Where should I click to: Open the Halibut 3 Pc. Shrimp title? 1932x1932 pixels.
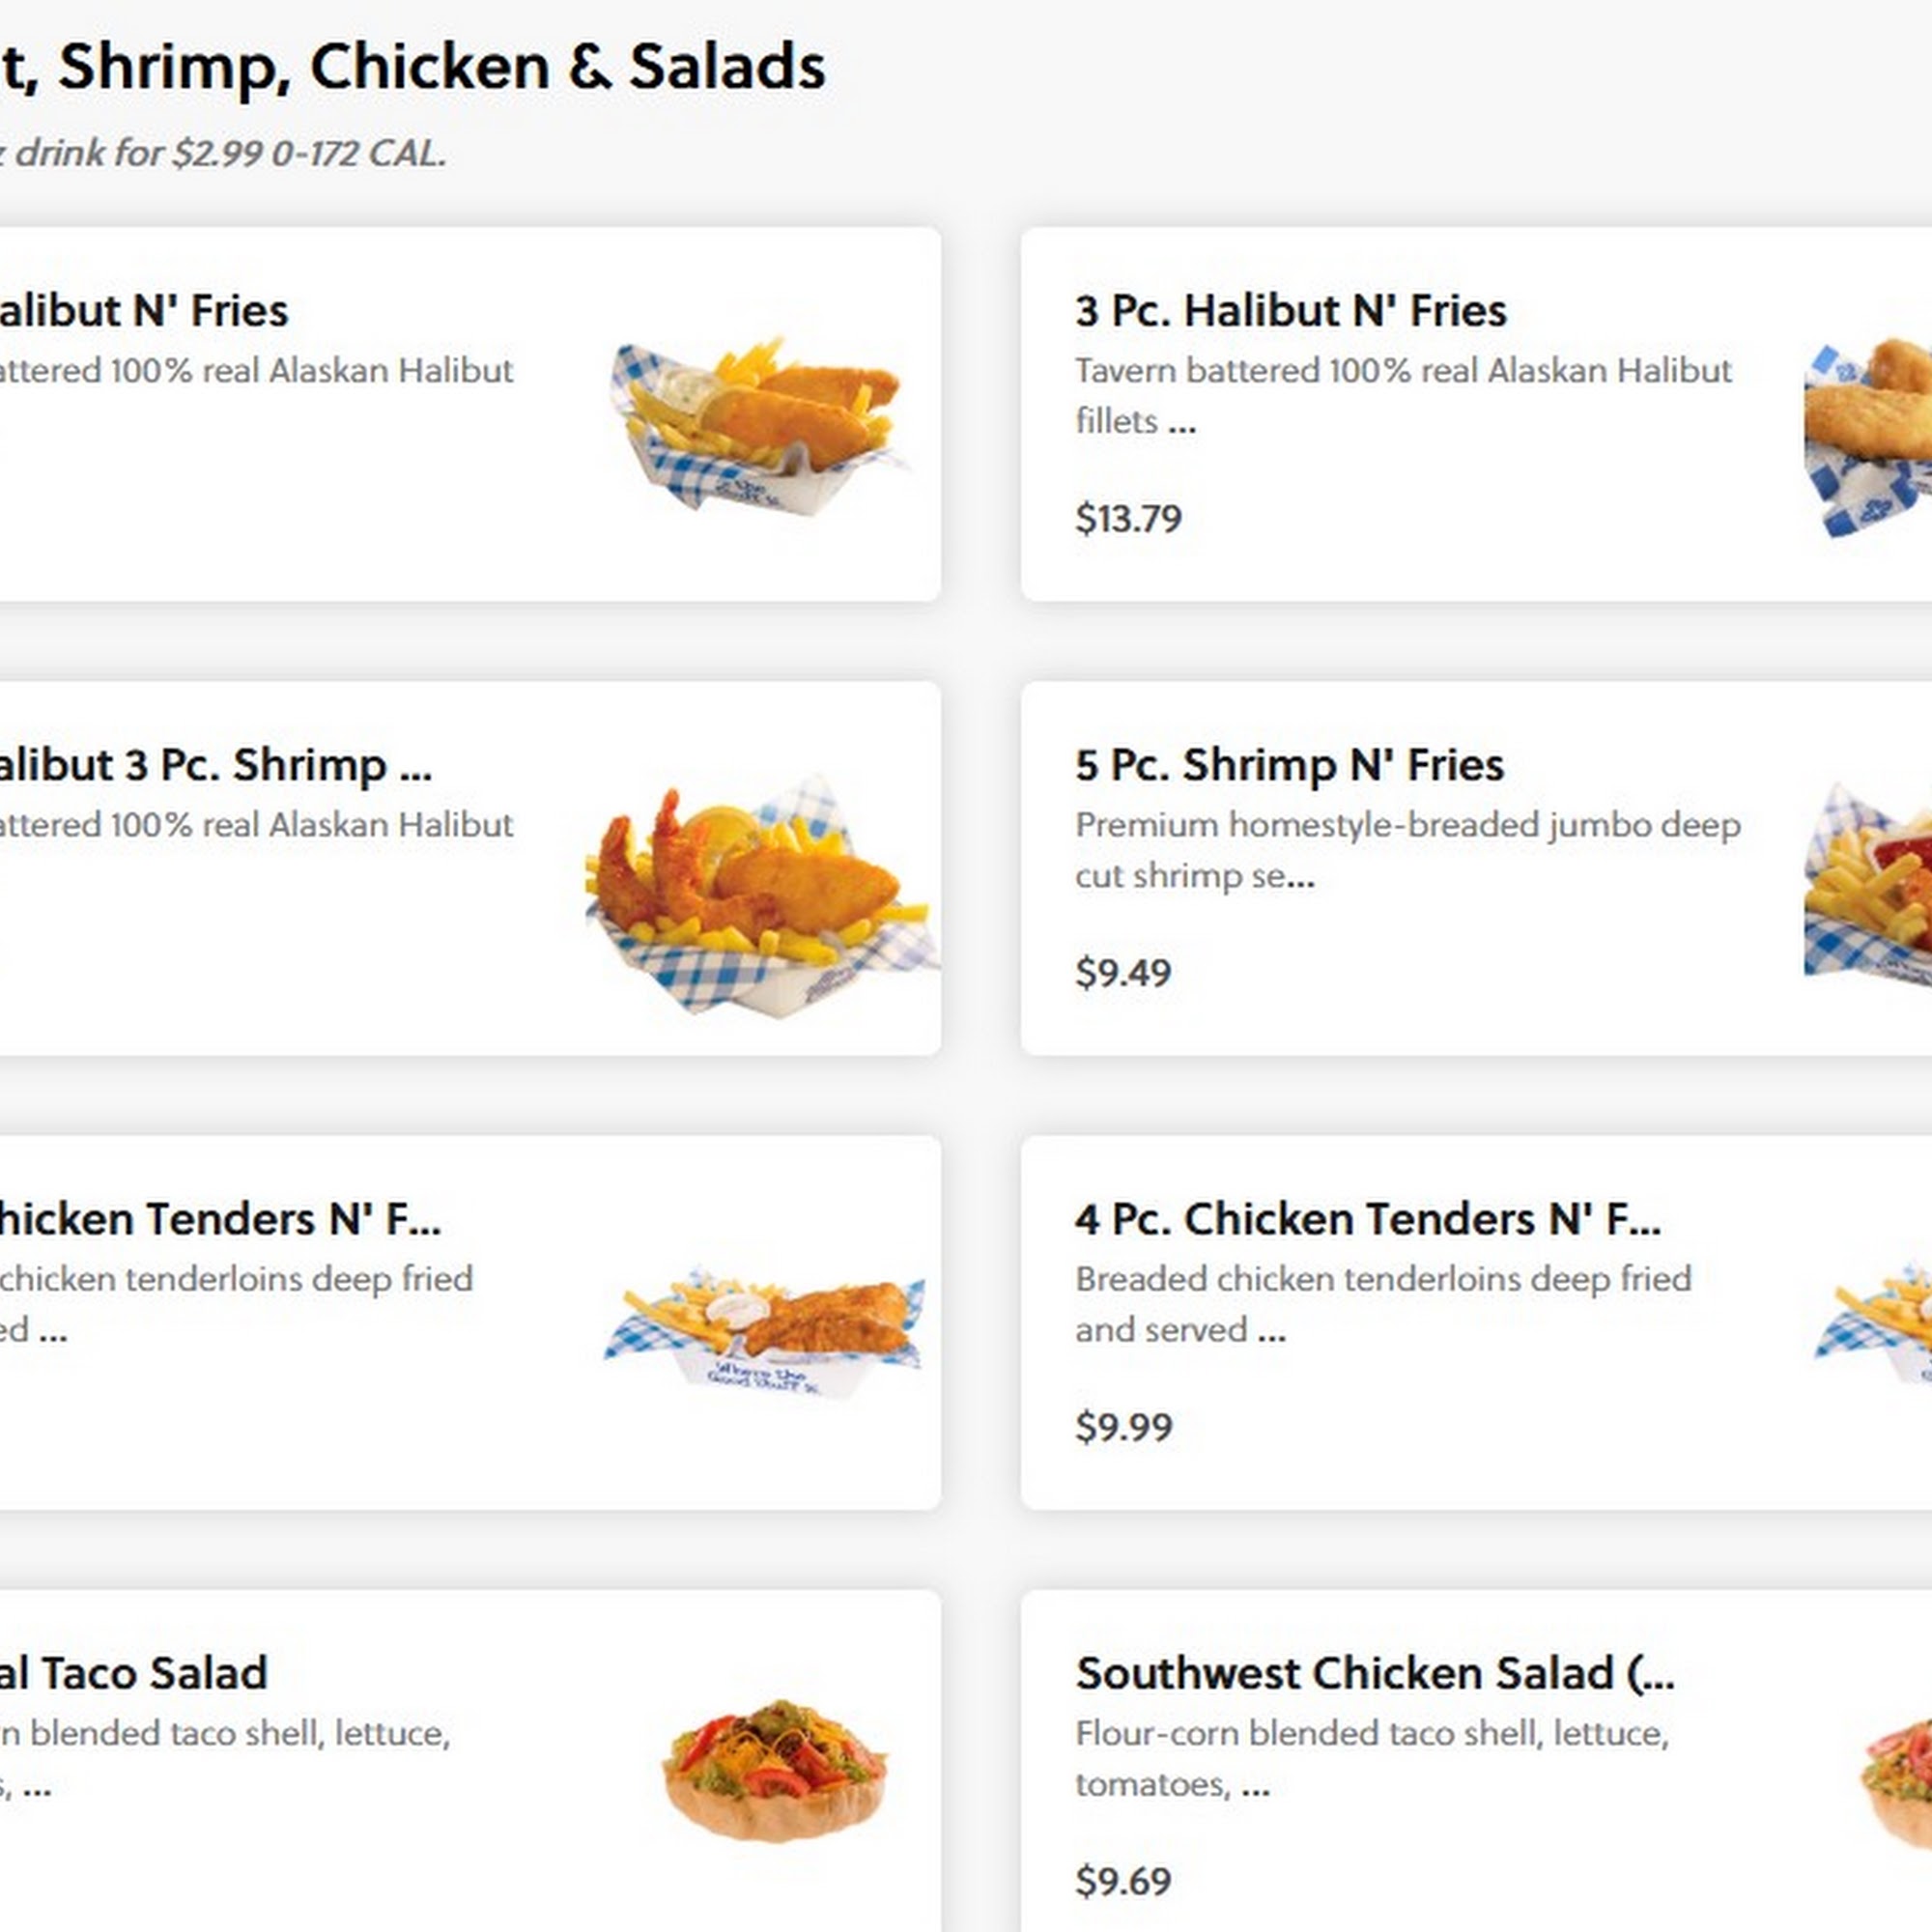pyautogui.click(x=215, y=765)
